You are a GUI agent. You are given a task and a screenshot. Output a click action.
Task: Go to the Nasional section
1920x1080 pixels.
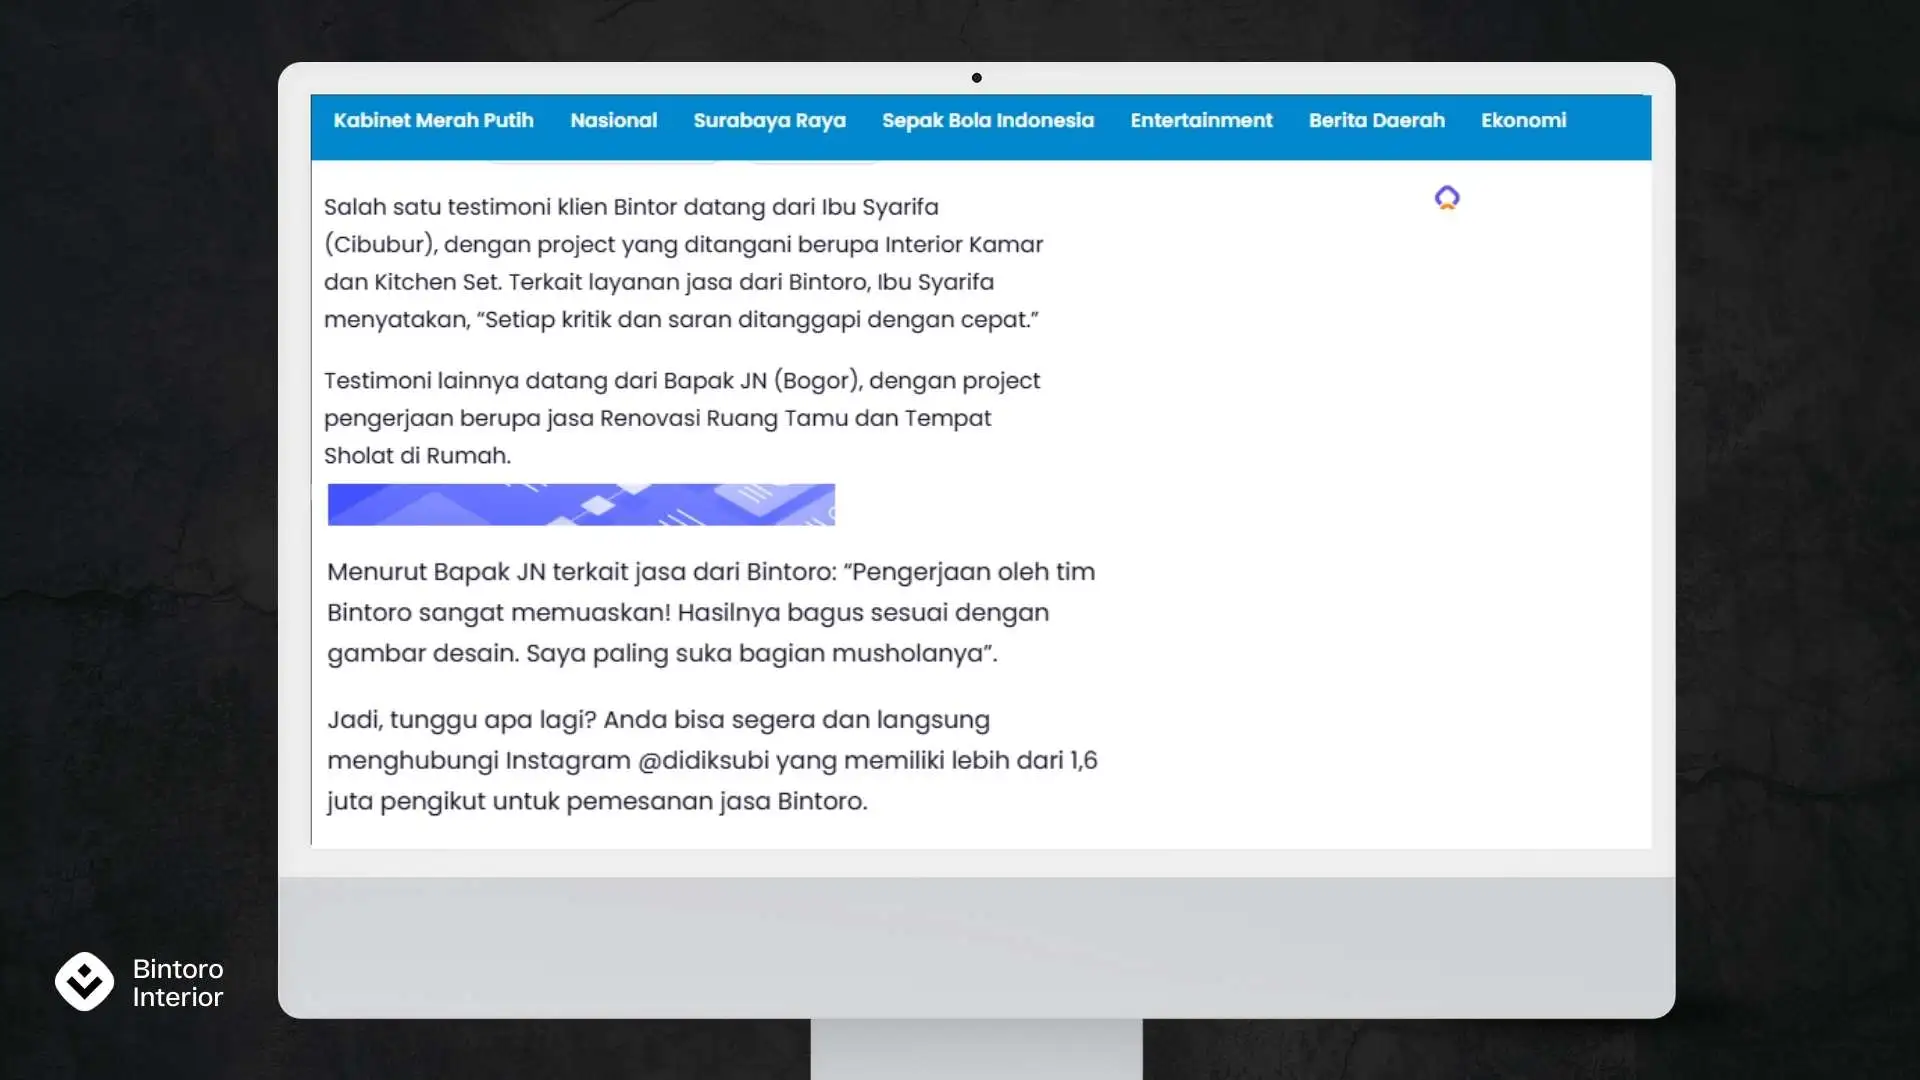coord(613,121)
